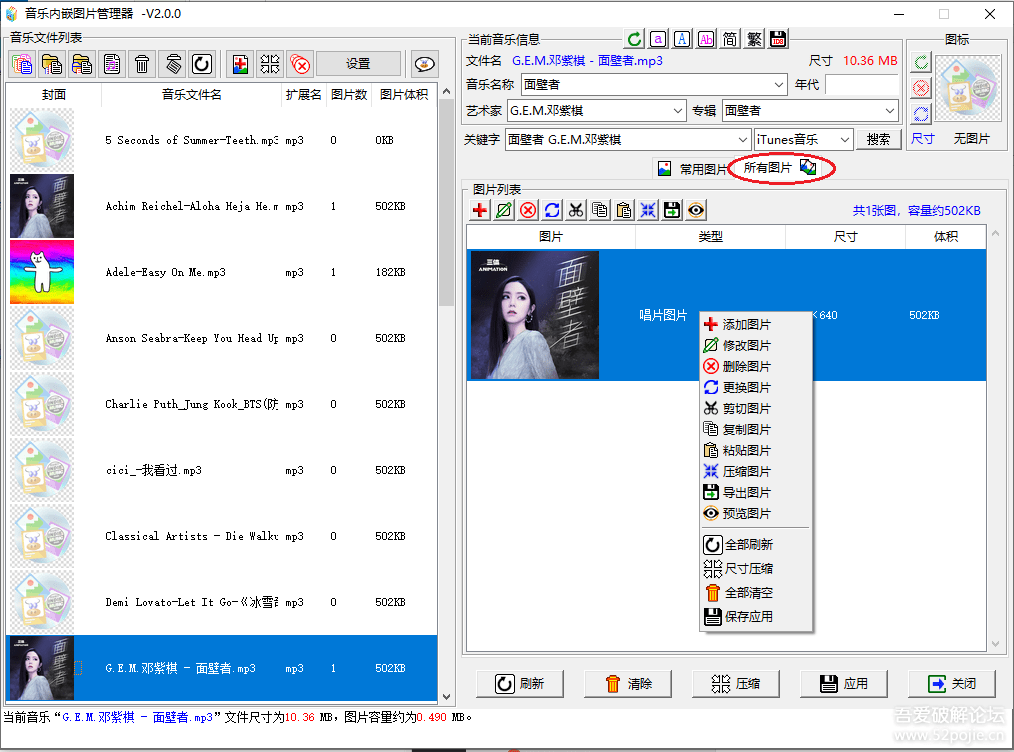Choose 修改图片 from context menu

tap(755, 345)
